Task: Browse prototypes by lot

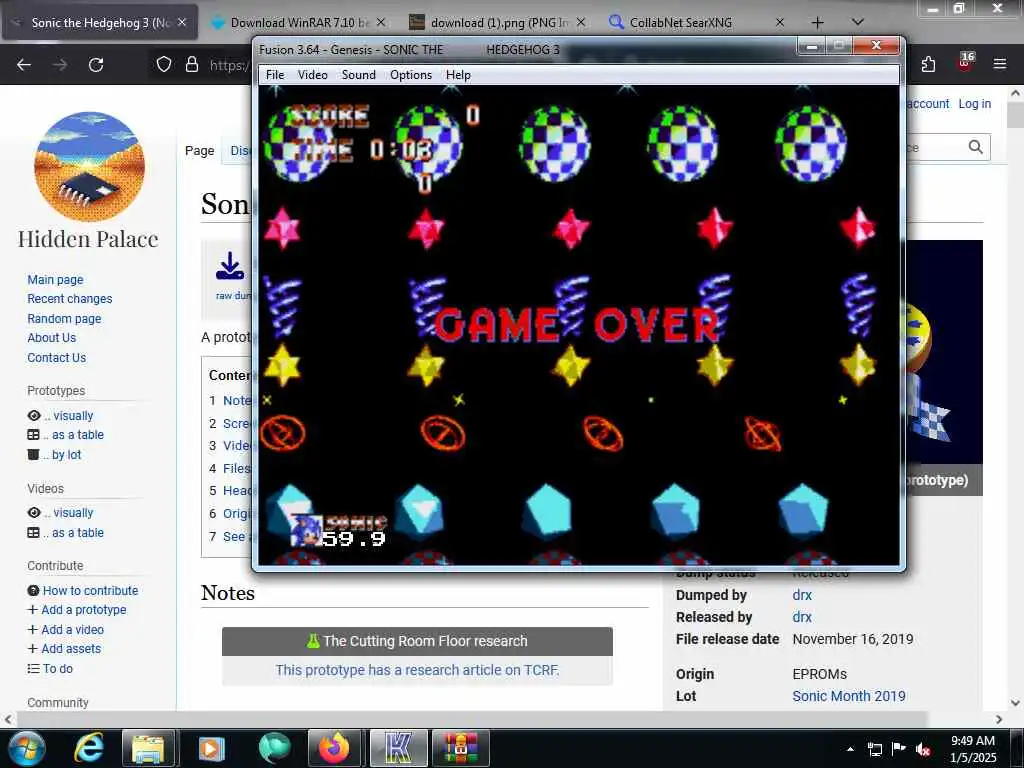Action: point(67,455)
